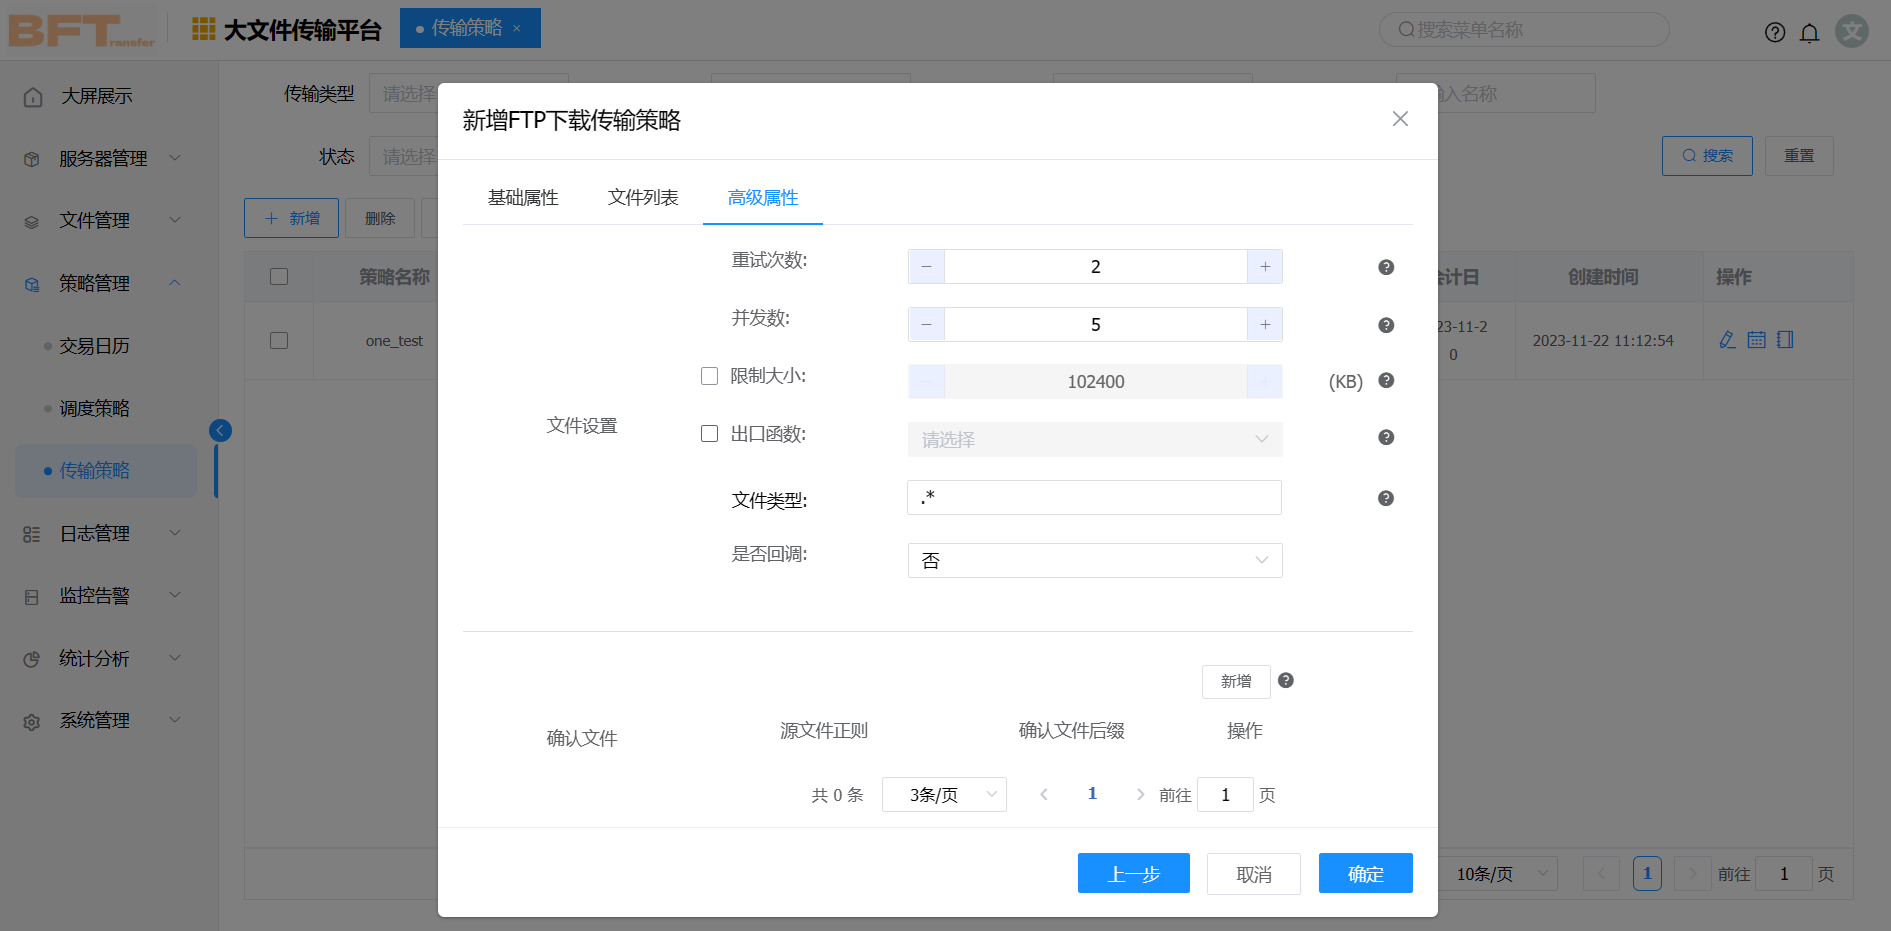Enable the 出口函数 checkbox
Image resolution: width=1891 pixels, height=931 pixels.
point(709,434)
